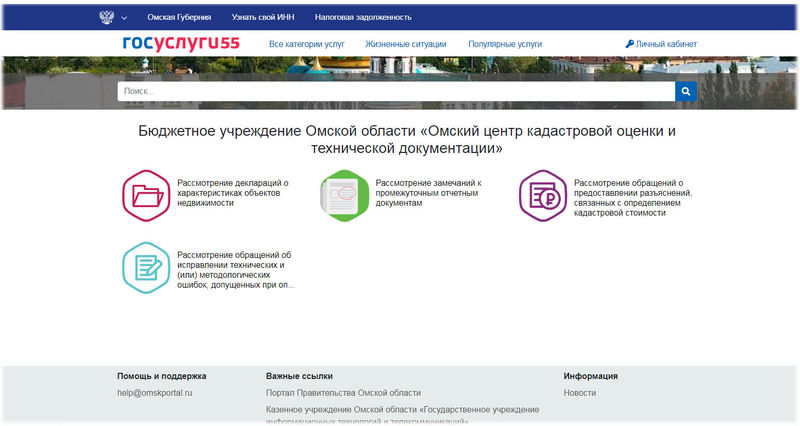The width and height of the screenshot is (800, 426).
Task: Click the Информация footer heading
Action: coord(590,376)
